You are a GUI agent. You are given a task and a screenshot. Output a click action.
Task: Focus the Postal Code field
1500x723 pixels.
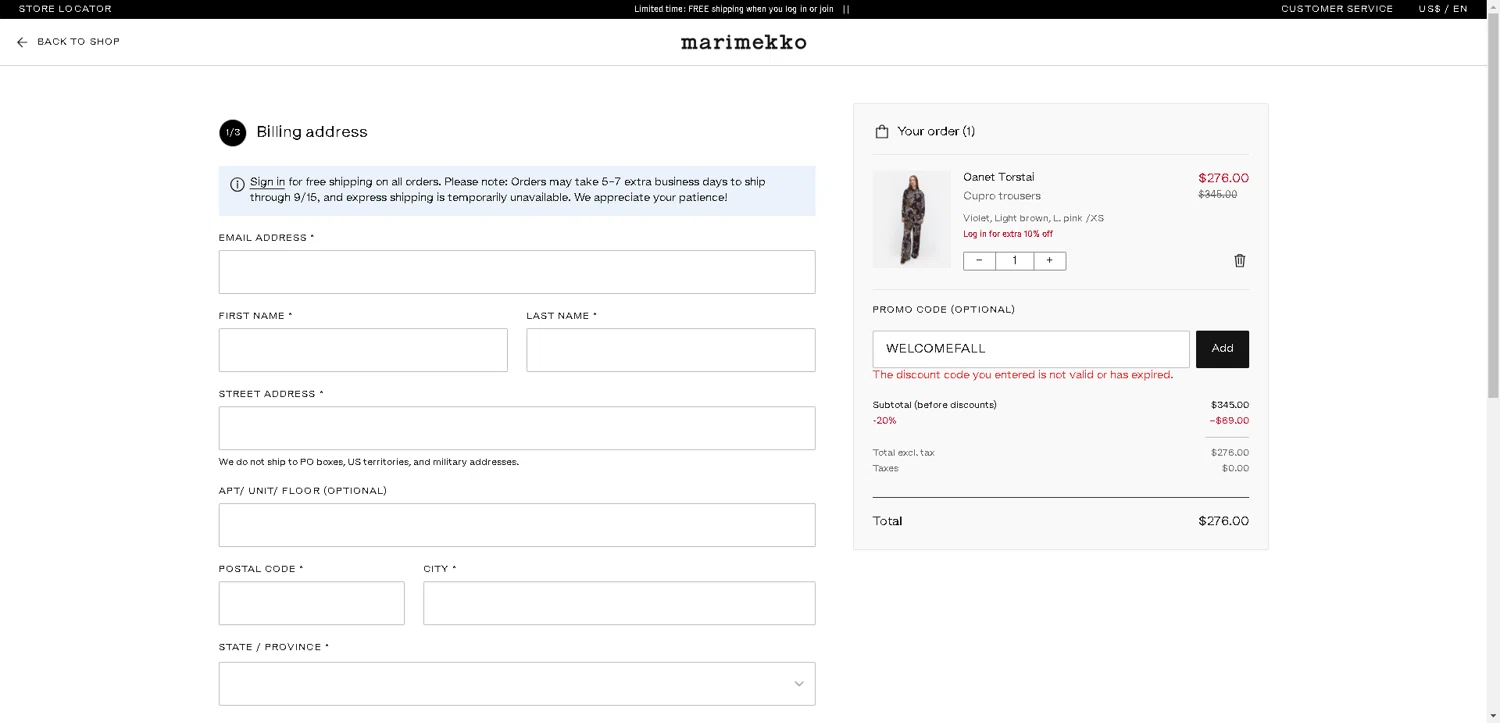coord(312,603)
